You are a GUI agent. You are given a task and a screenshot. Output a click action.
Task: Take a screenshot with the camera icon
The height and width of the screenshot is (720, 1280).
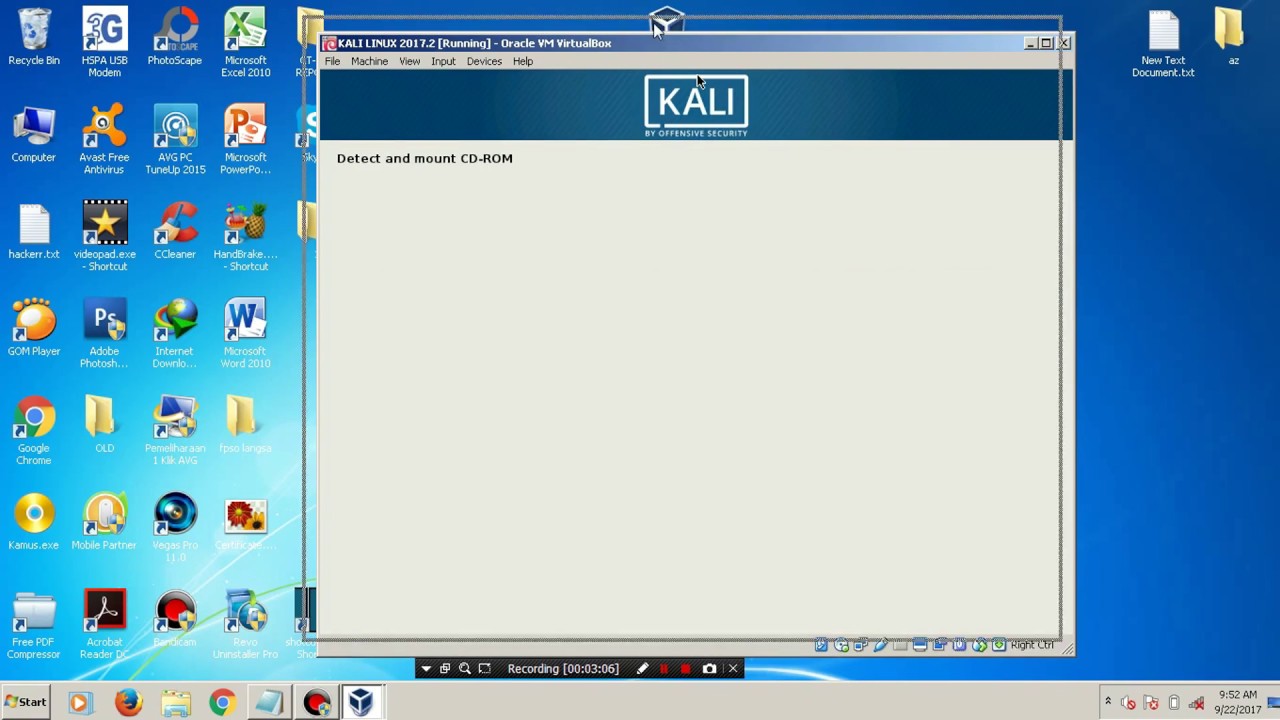(709, 669)
